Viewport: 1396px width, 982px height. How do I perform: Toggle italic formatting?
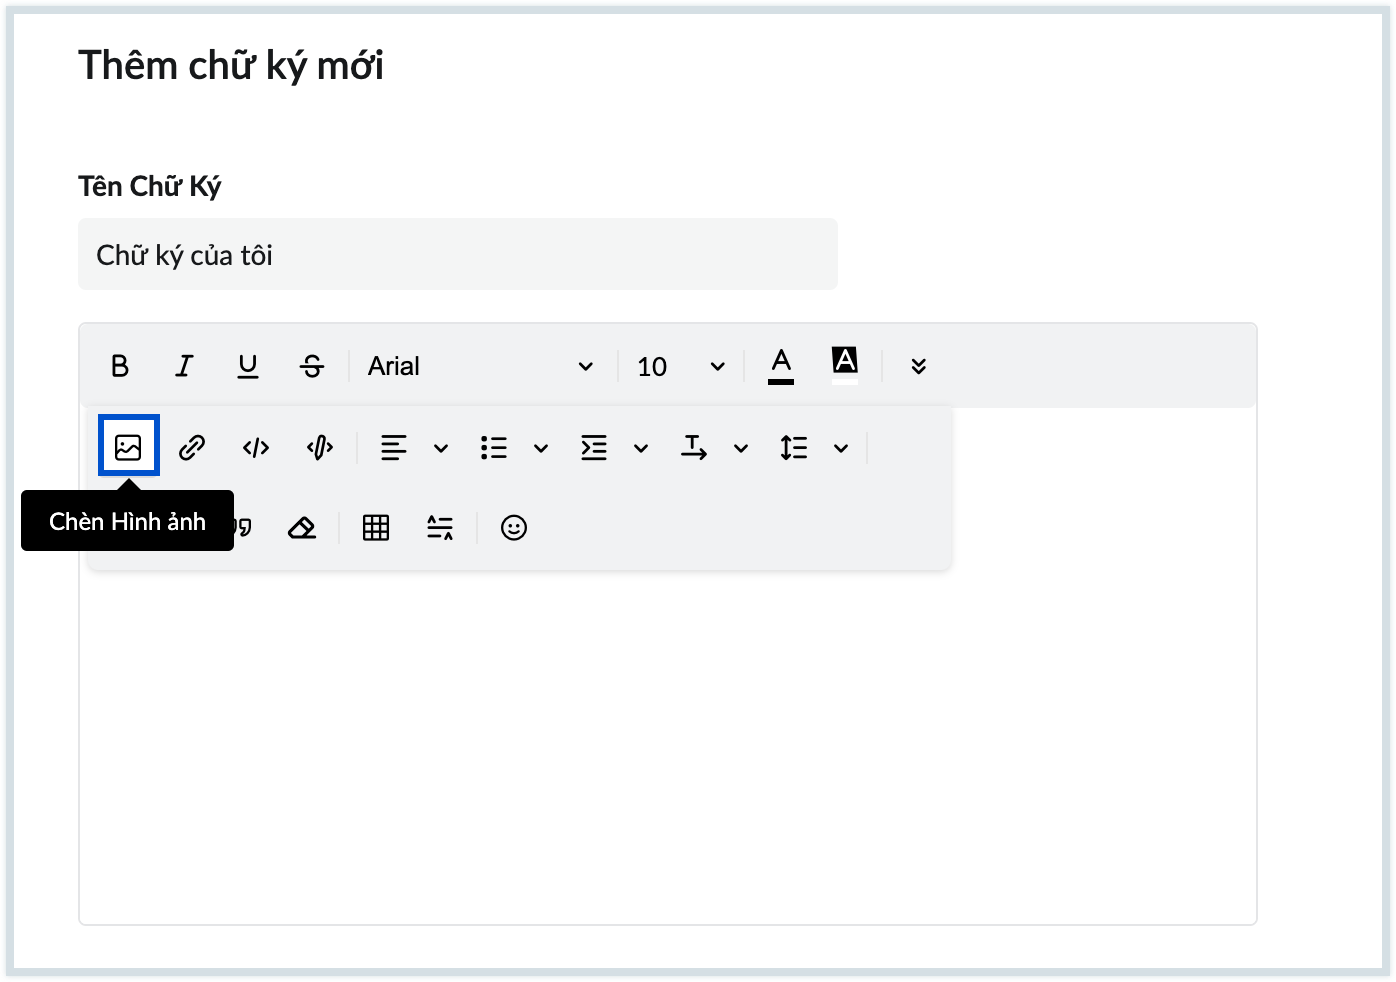pos(184,366)
